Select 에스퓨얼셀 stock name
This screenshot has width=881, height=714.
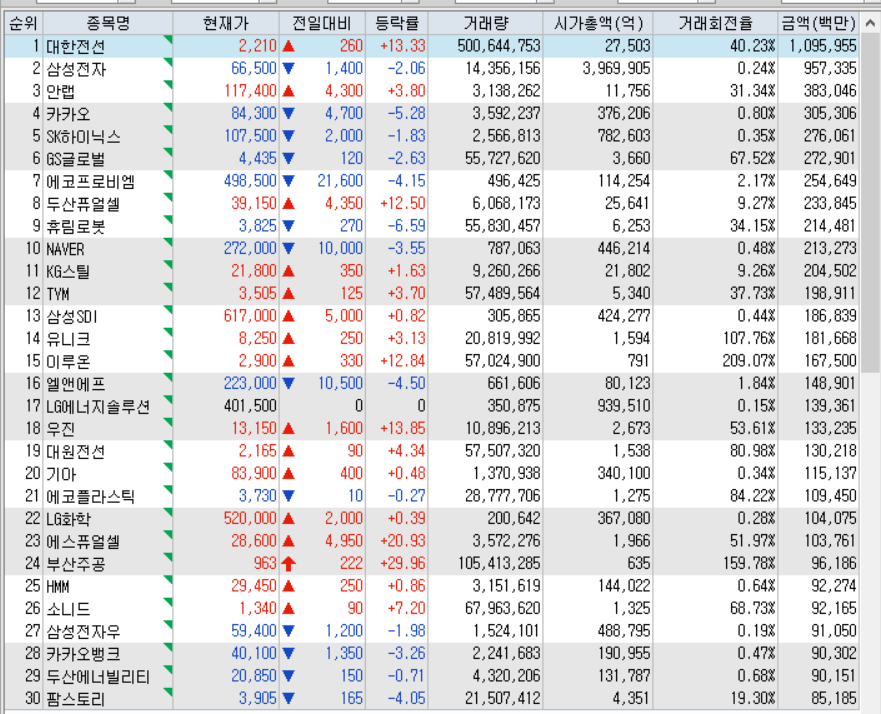pyautogui.click(x=83, y=542)
